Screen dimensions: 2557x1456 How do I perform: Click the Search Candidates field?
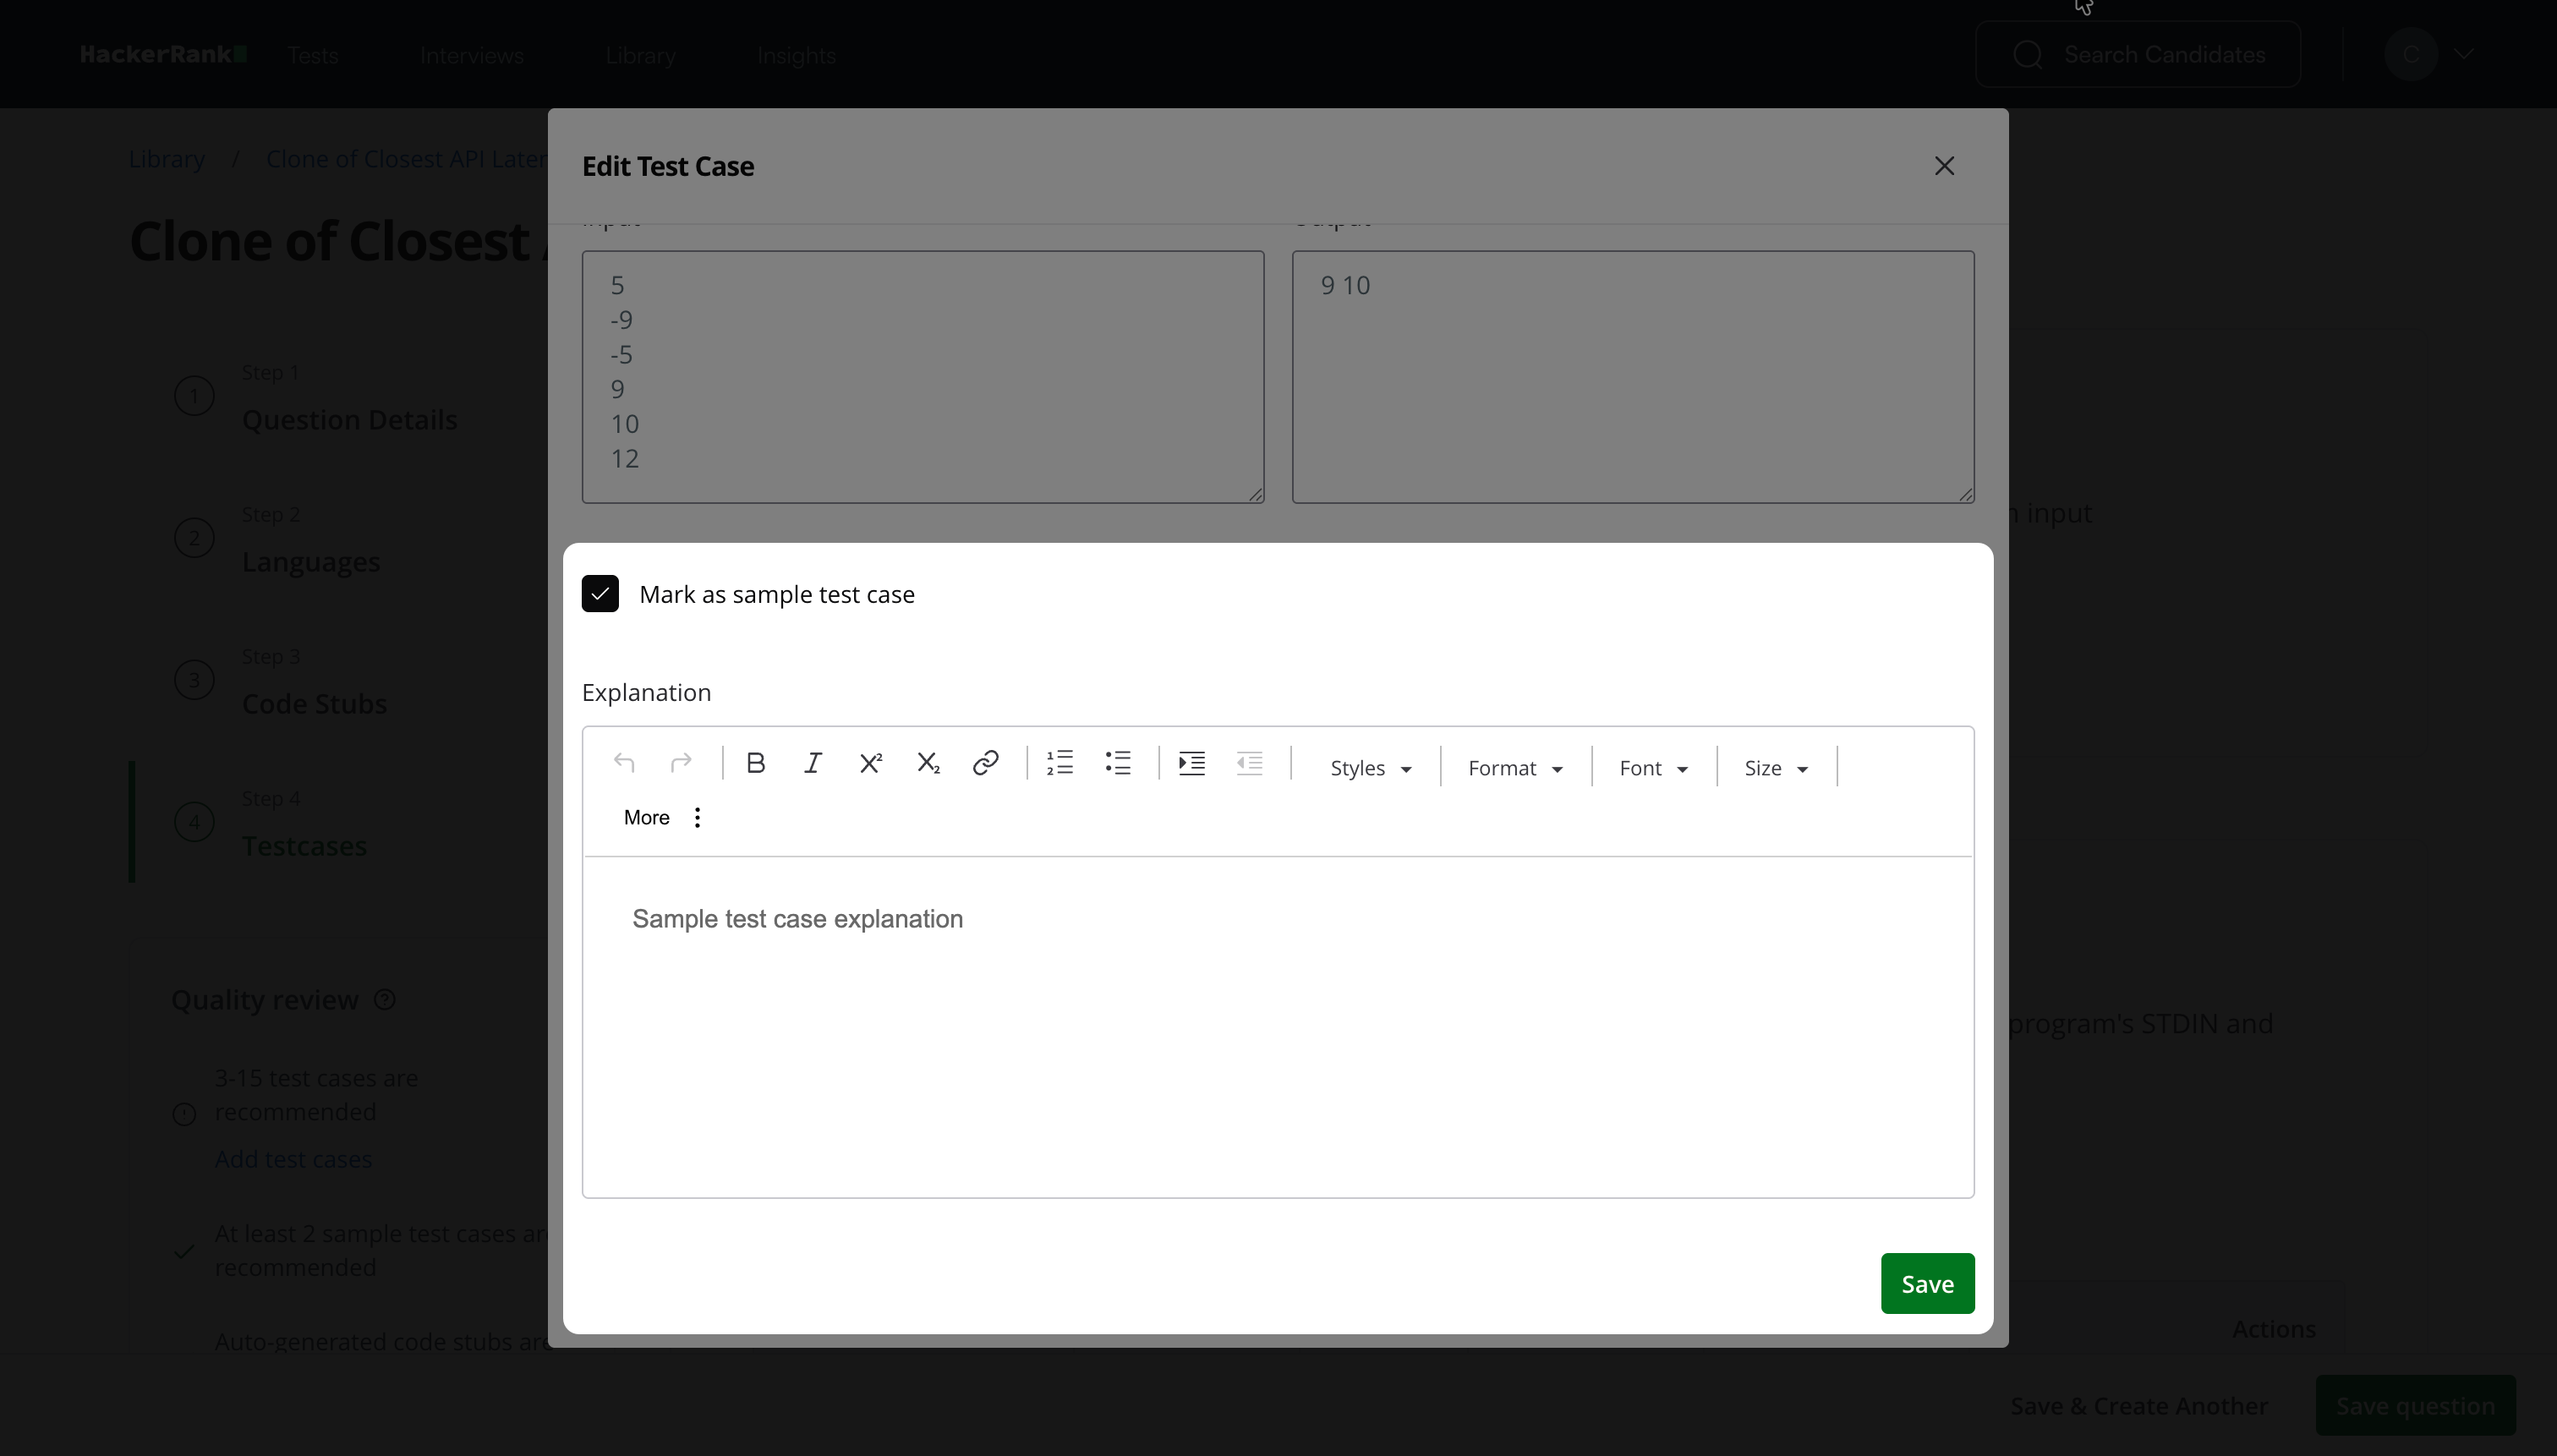tap(2138, 55)
